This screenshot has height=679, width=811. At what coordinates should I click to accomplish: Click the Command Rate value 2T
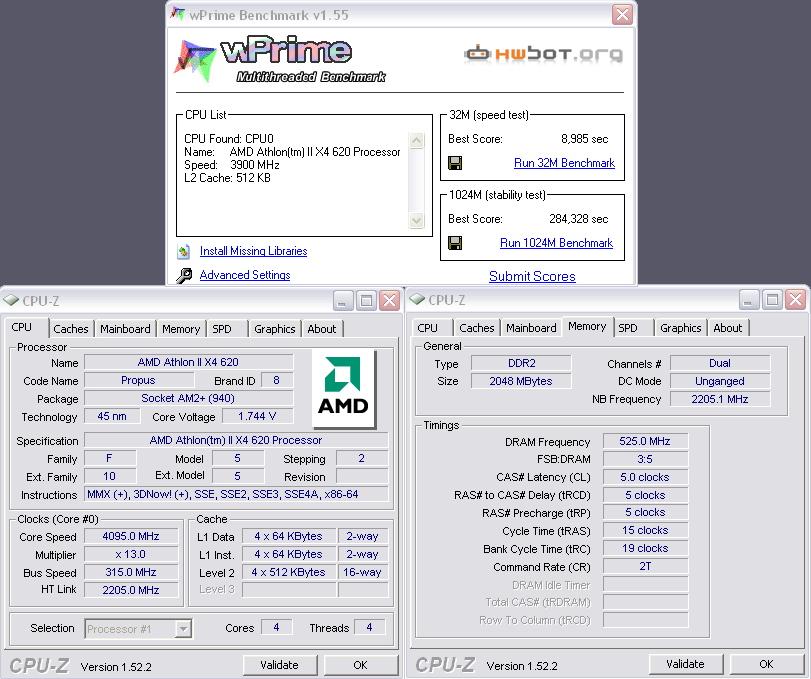645,566
